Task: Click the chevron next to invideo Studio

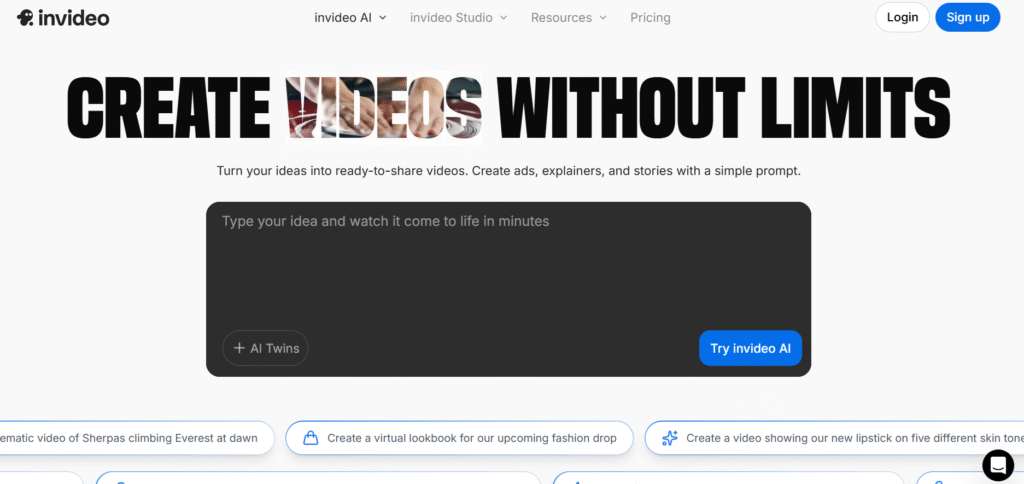Action: pos(503,18)
